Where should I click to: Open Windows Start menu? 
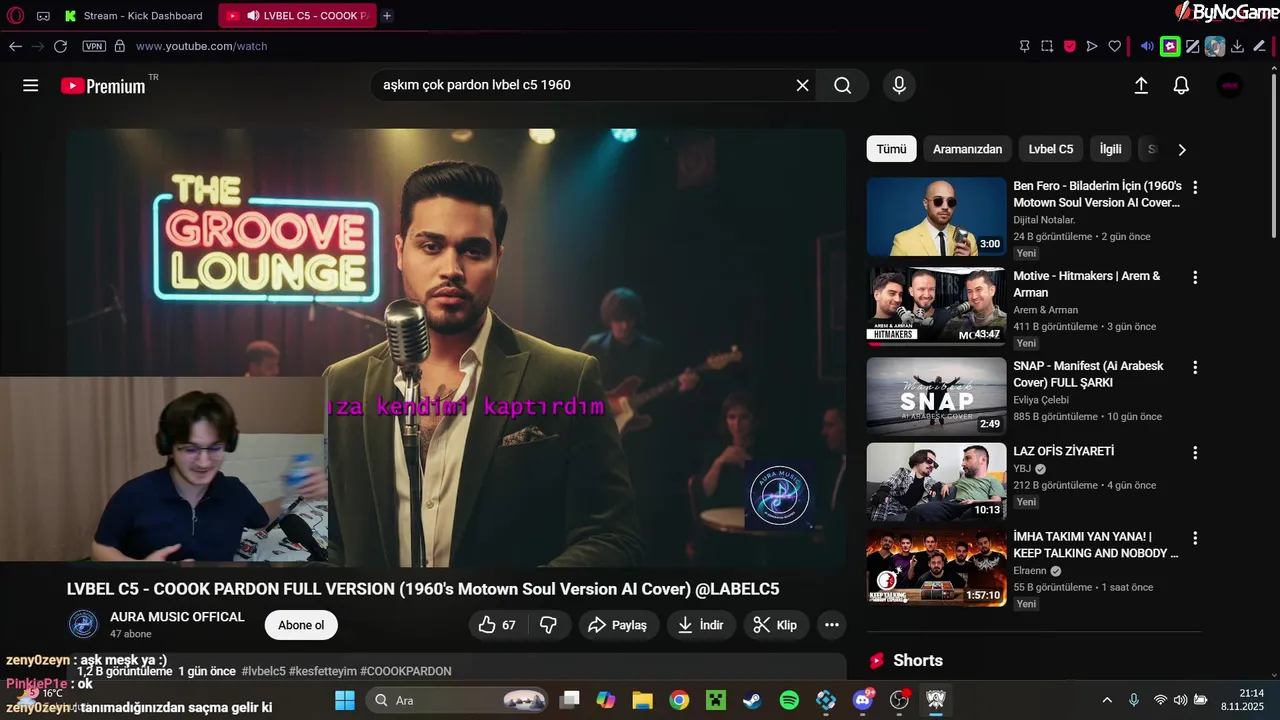[x=345, y=700]
